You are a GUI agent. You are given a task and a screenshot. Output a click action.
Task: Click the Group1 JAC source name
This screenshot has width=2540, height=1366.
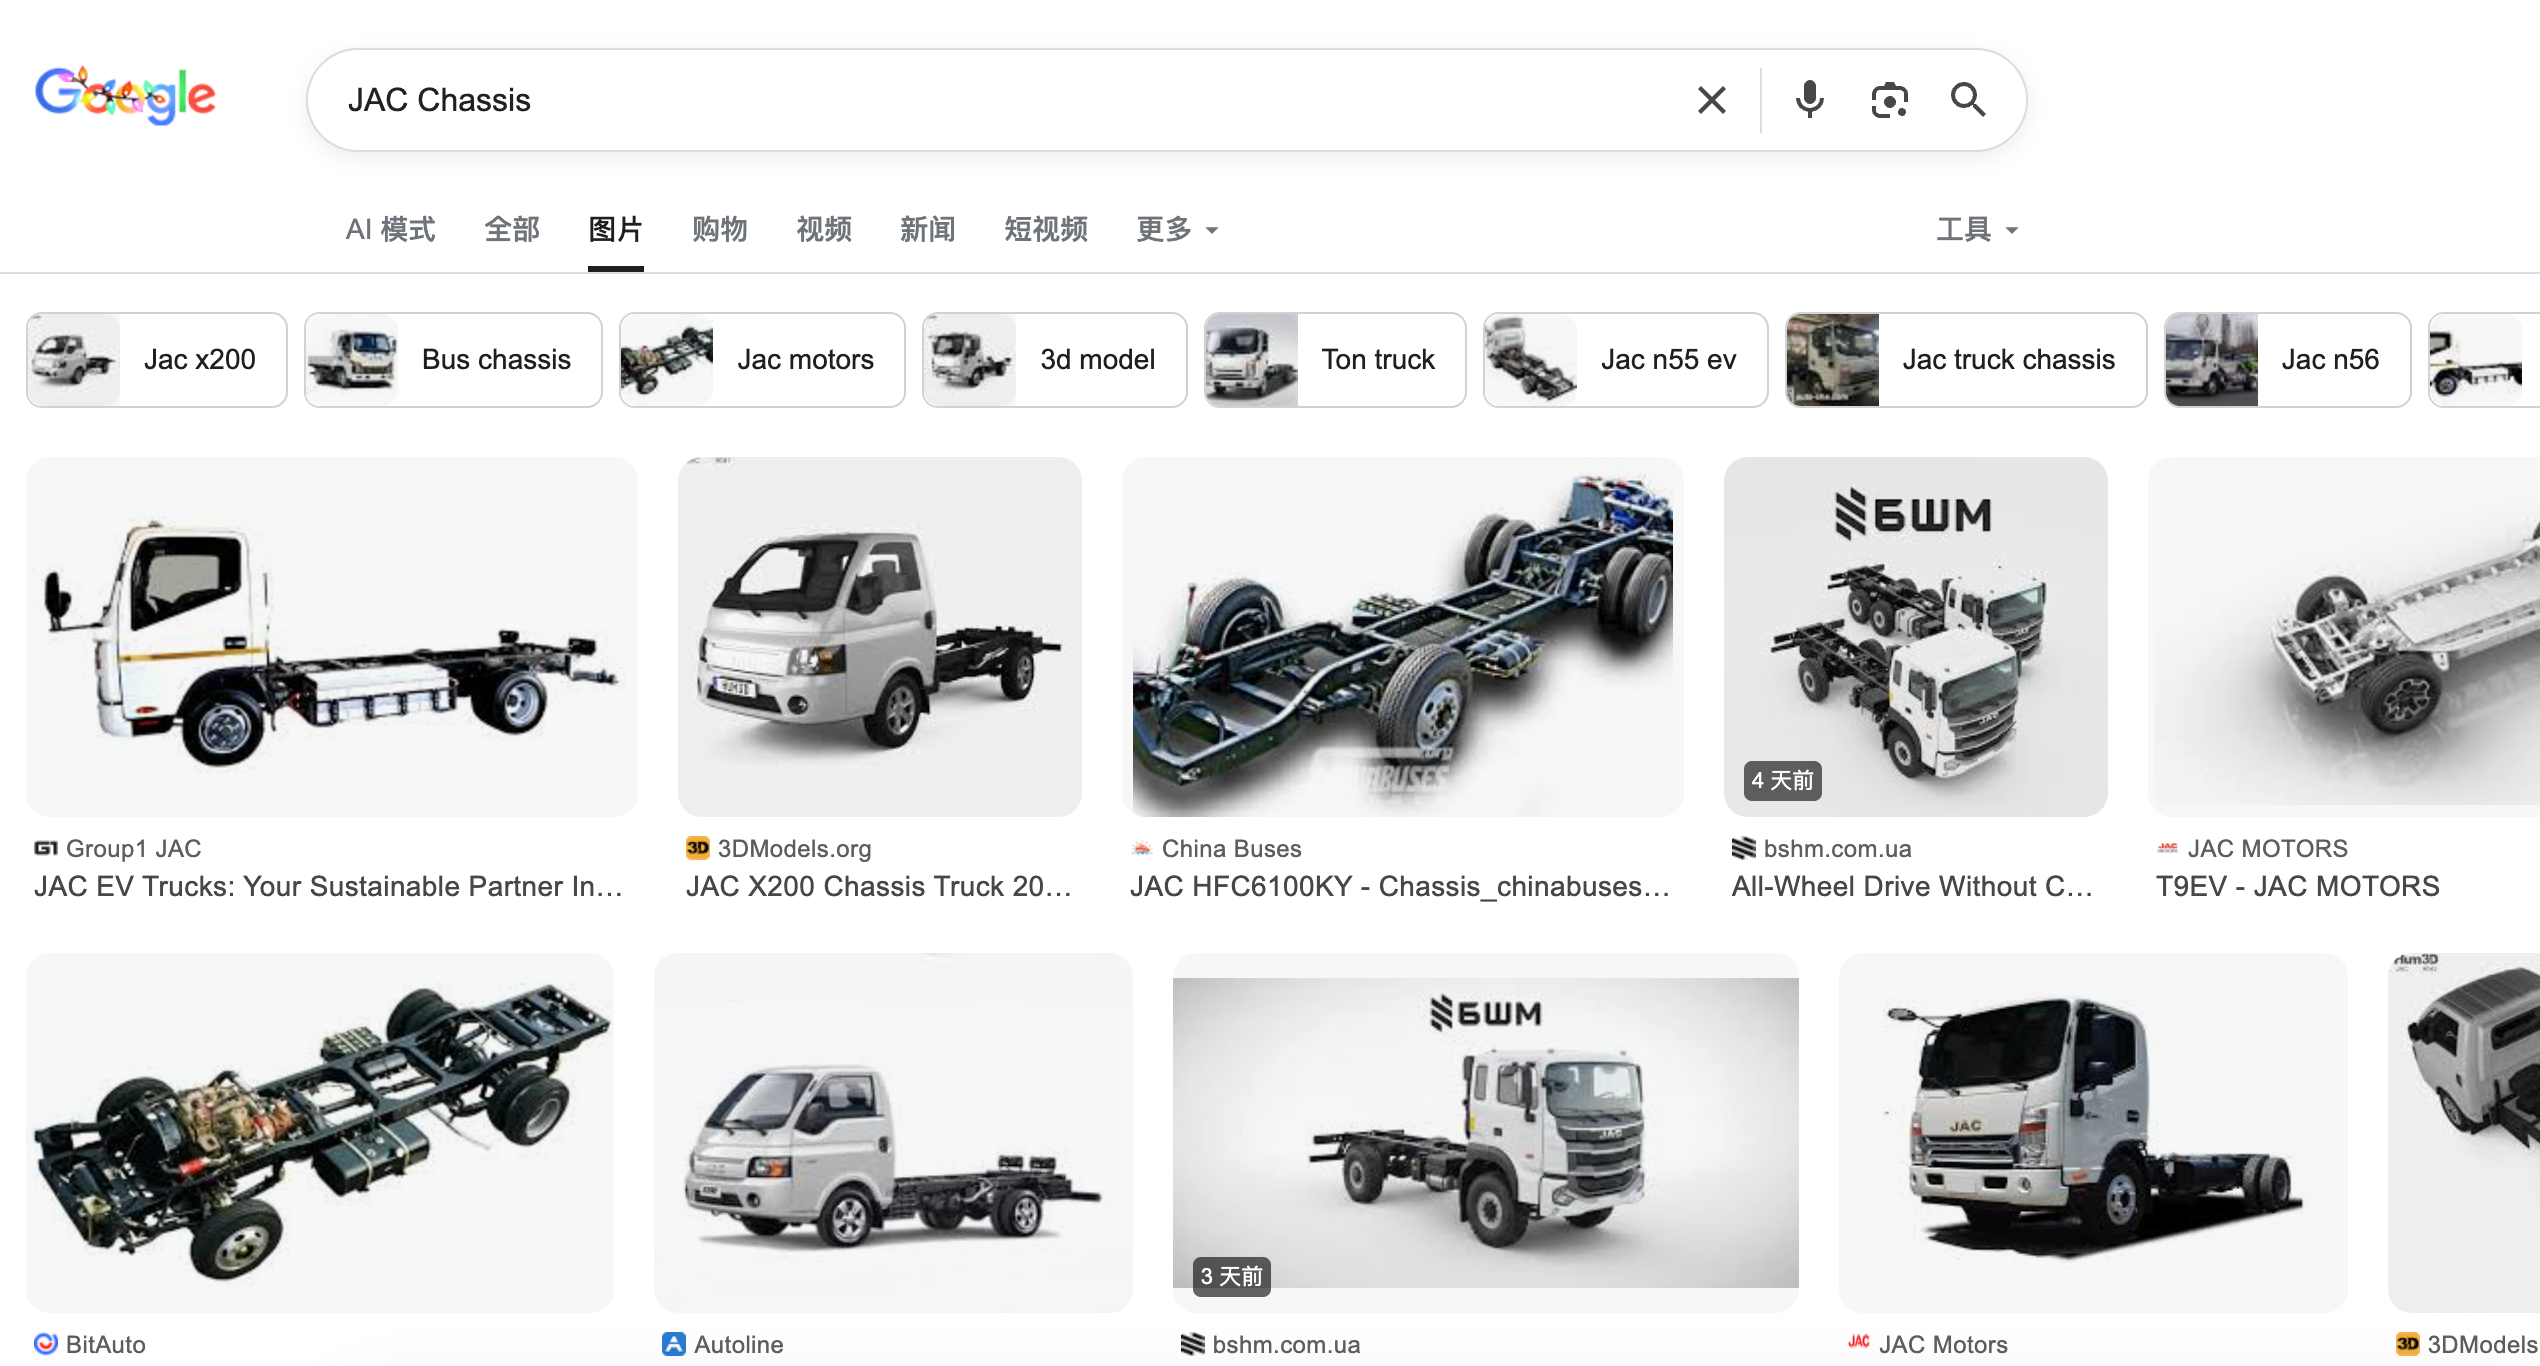pyautogui.click(x=134, y=848)
